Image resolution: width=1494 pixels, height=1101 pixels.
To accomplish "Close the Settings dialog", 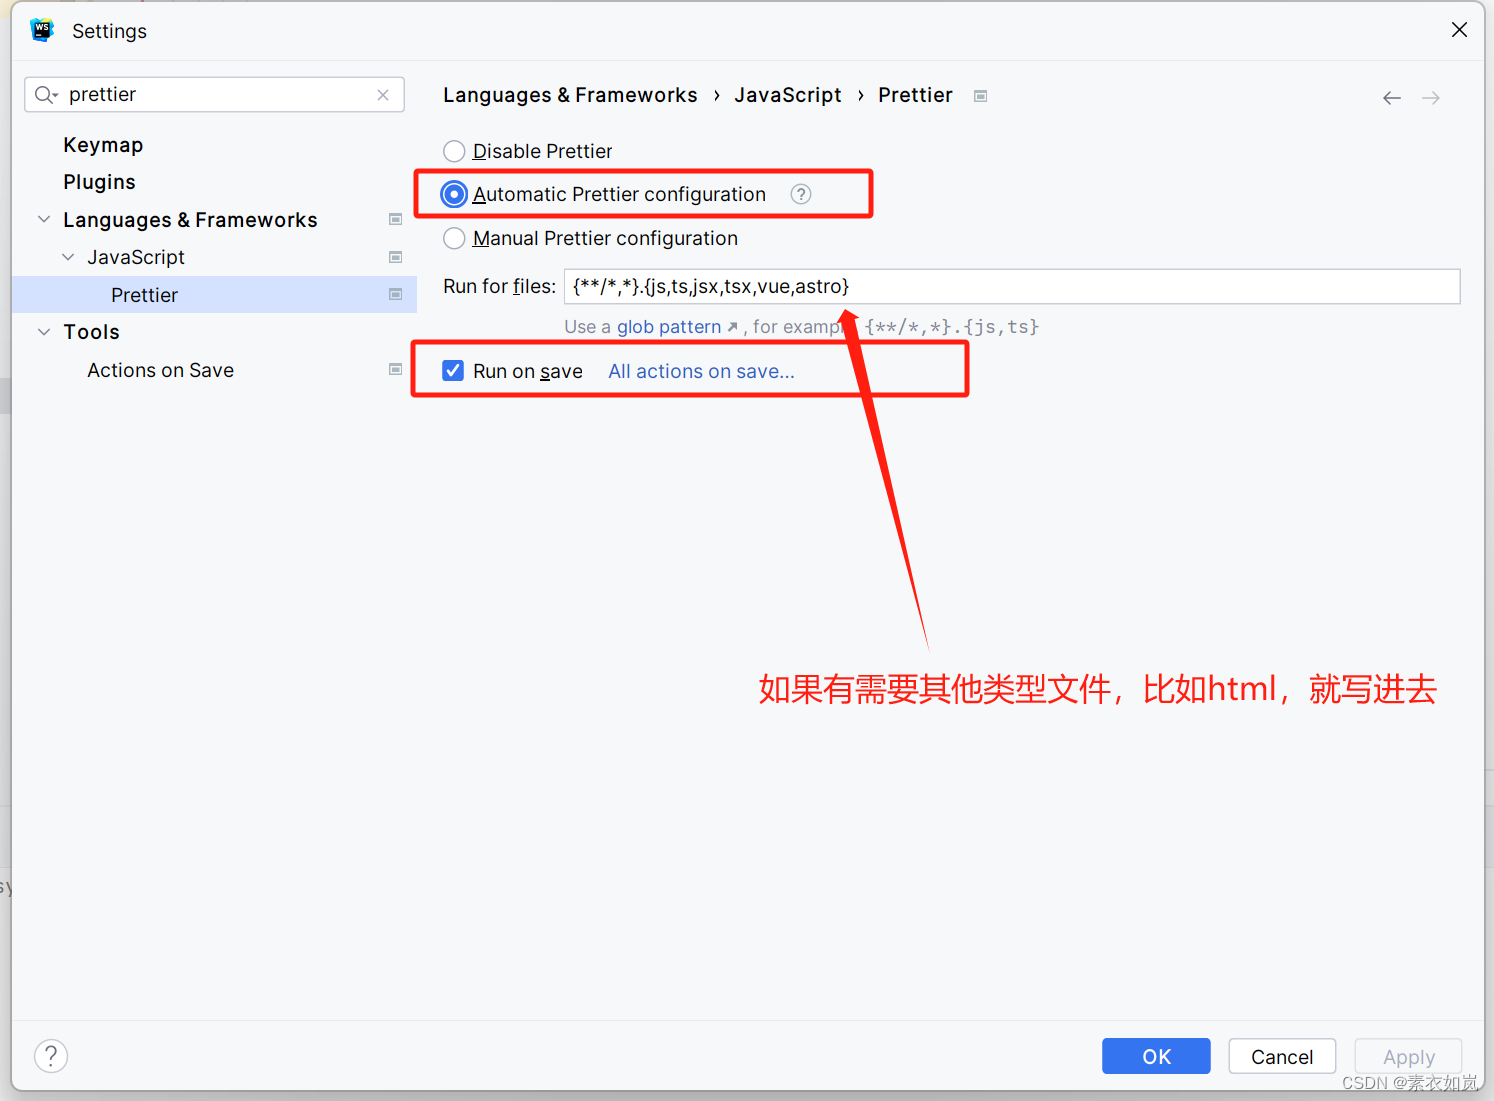I will tap(1459, 30).
